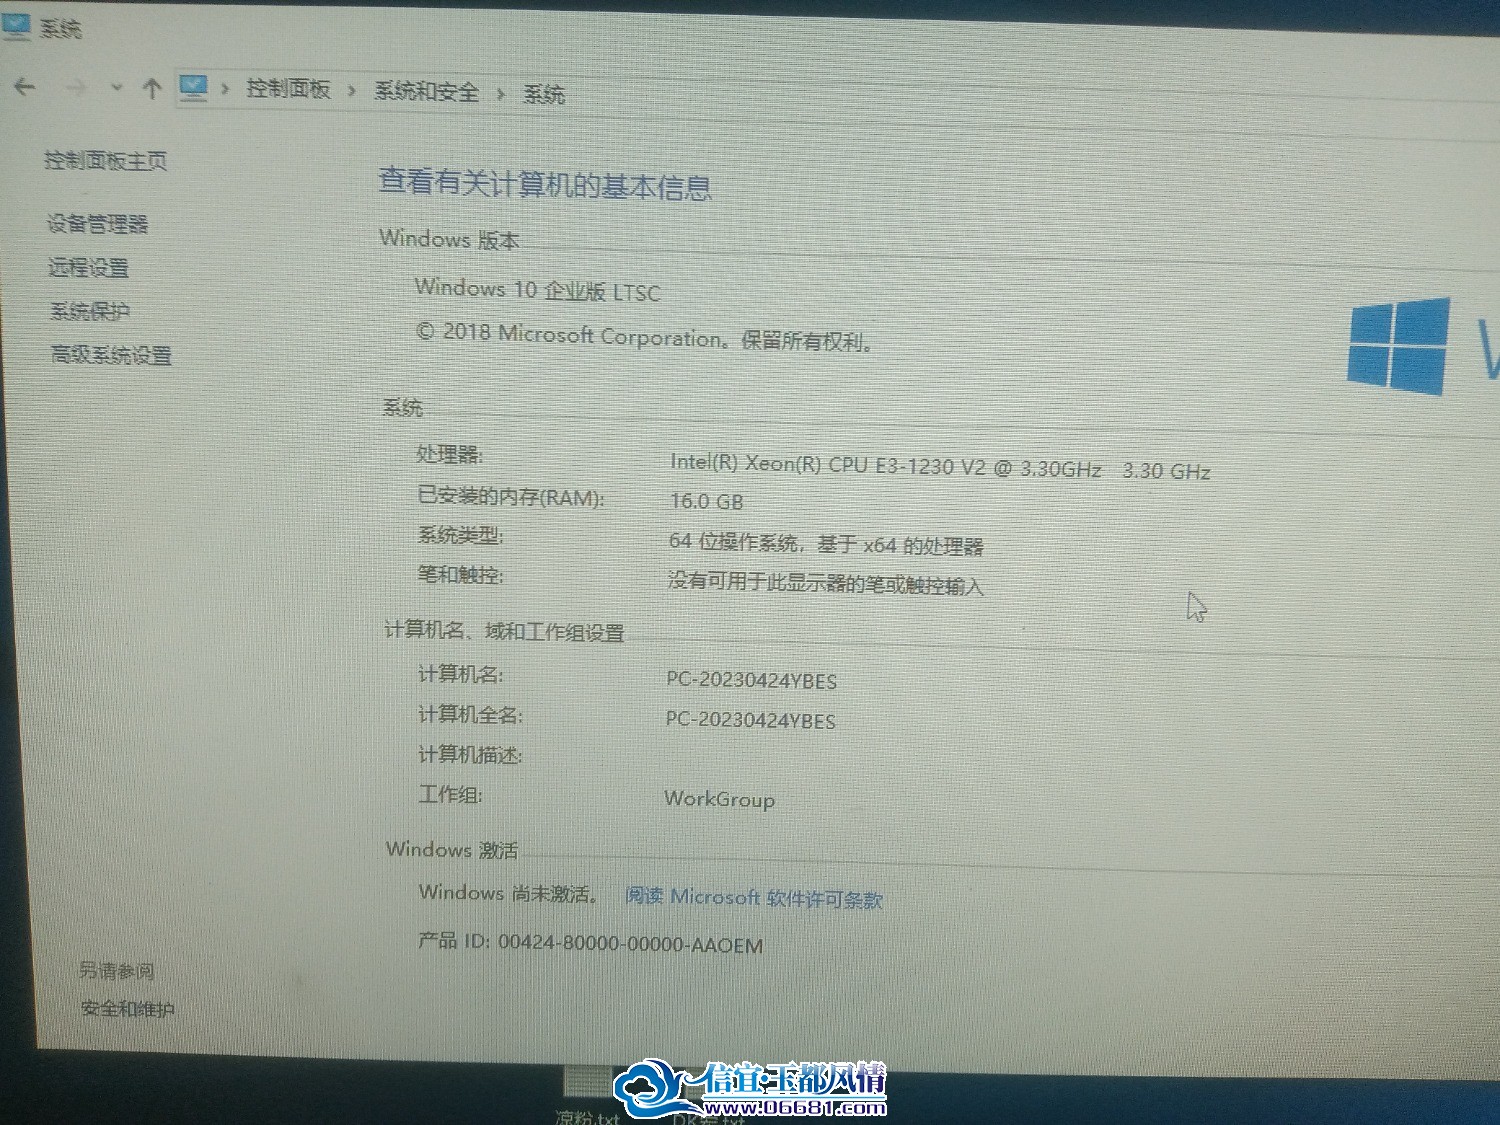Click the Windows 版本 section heading
1500x1125 pixels.
tap(450, 239)
